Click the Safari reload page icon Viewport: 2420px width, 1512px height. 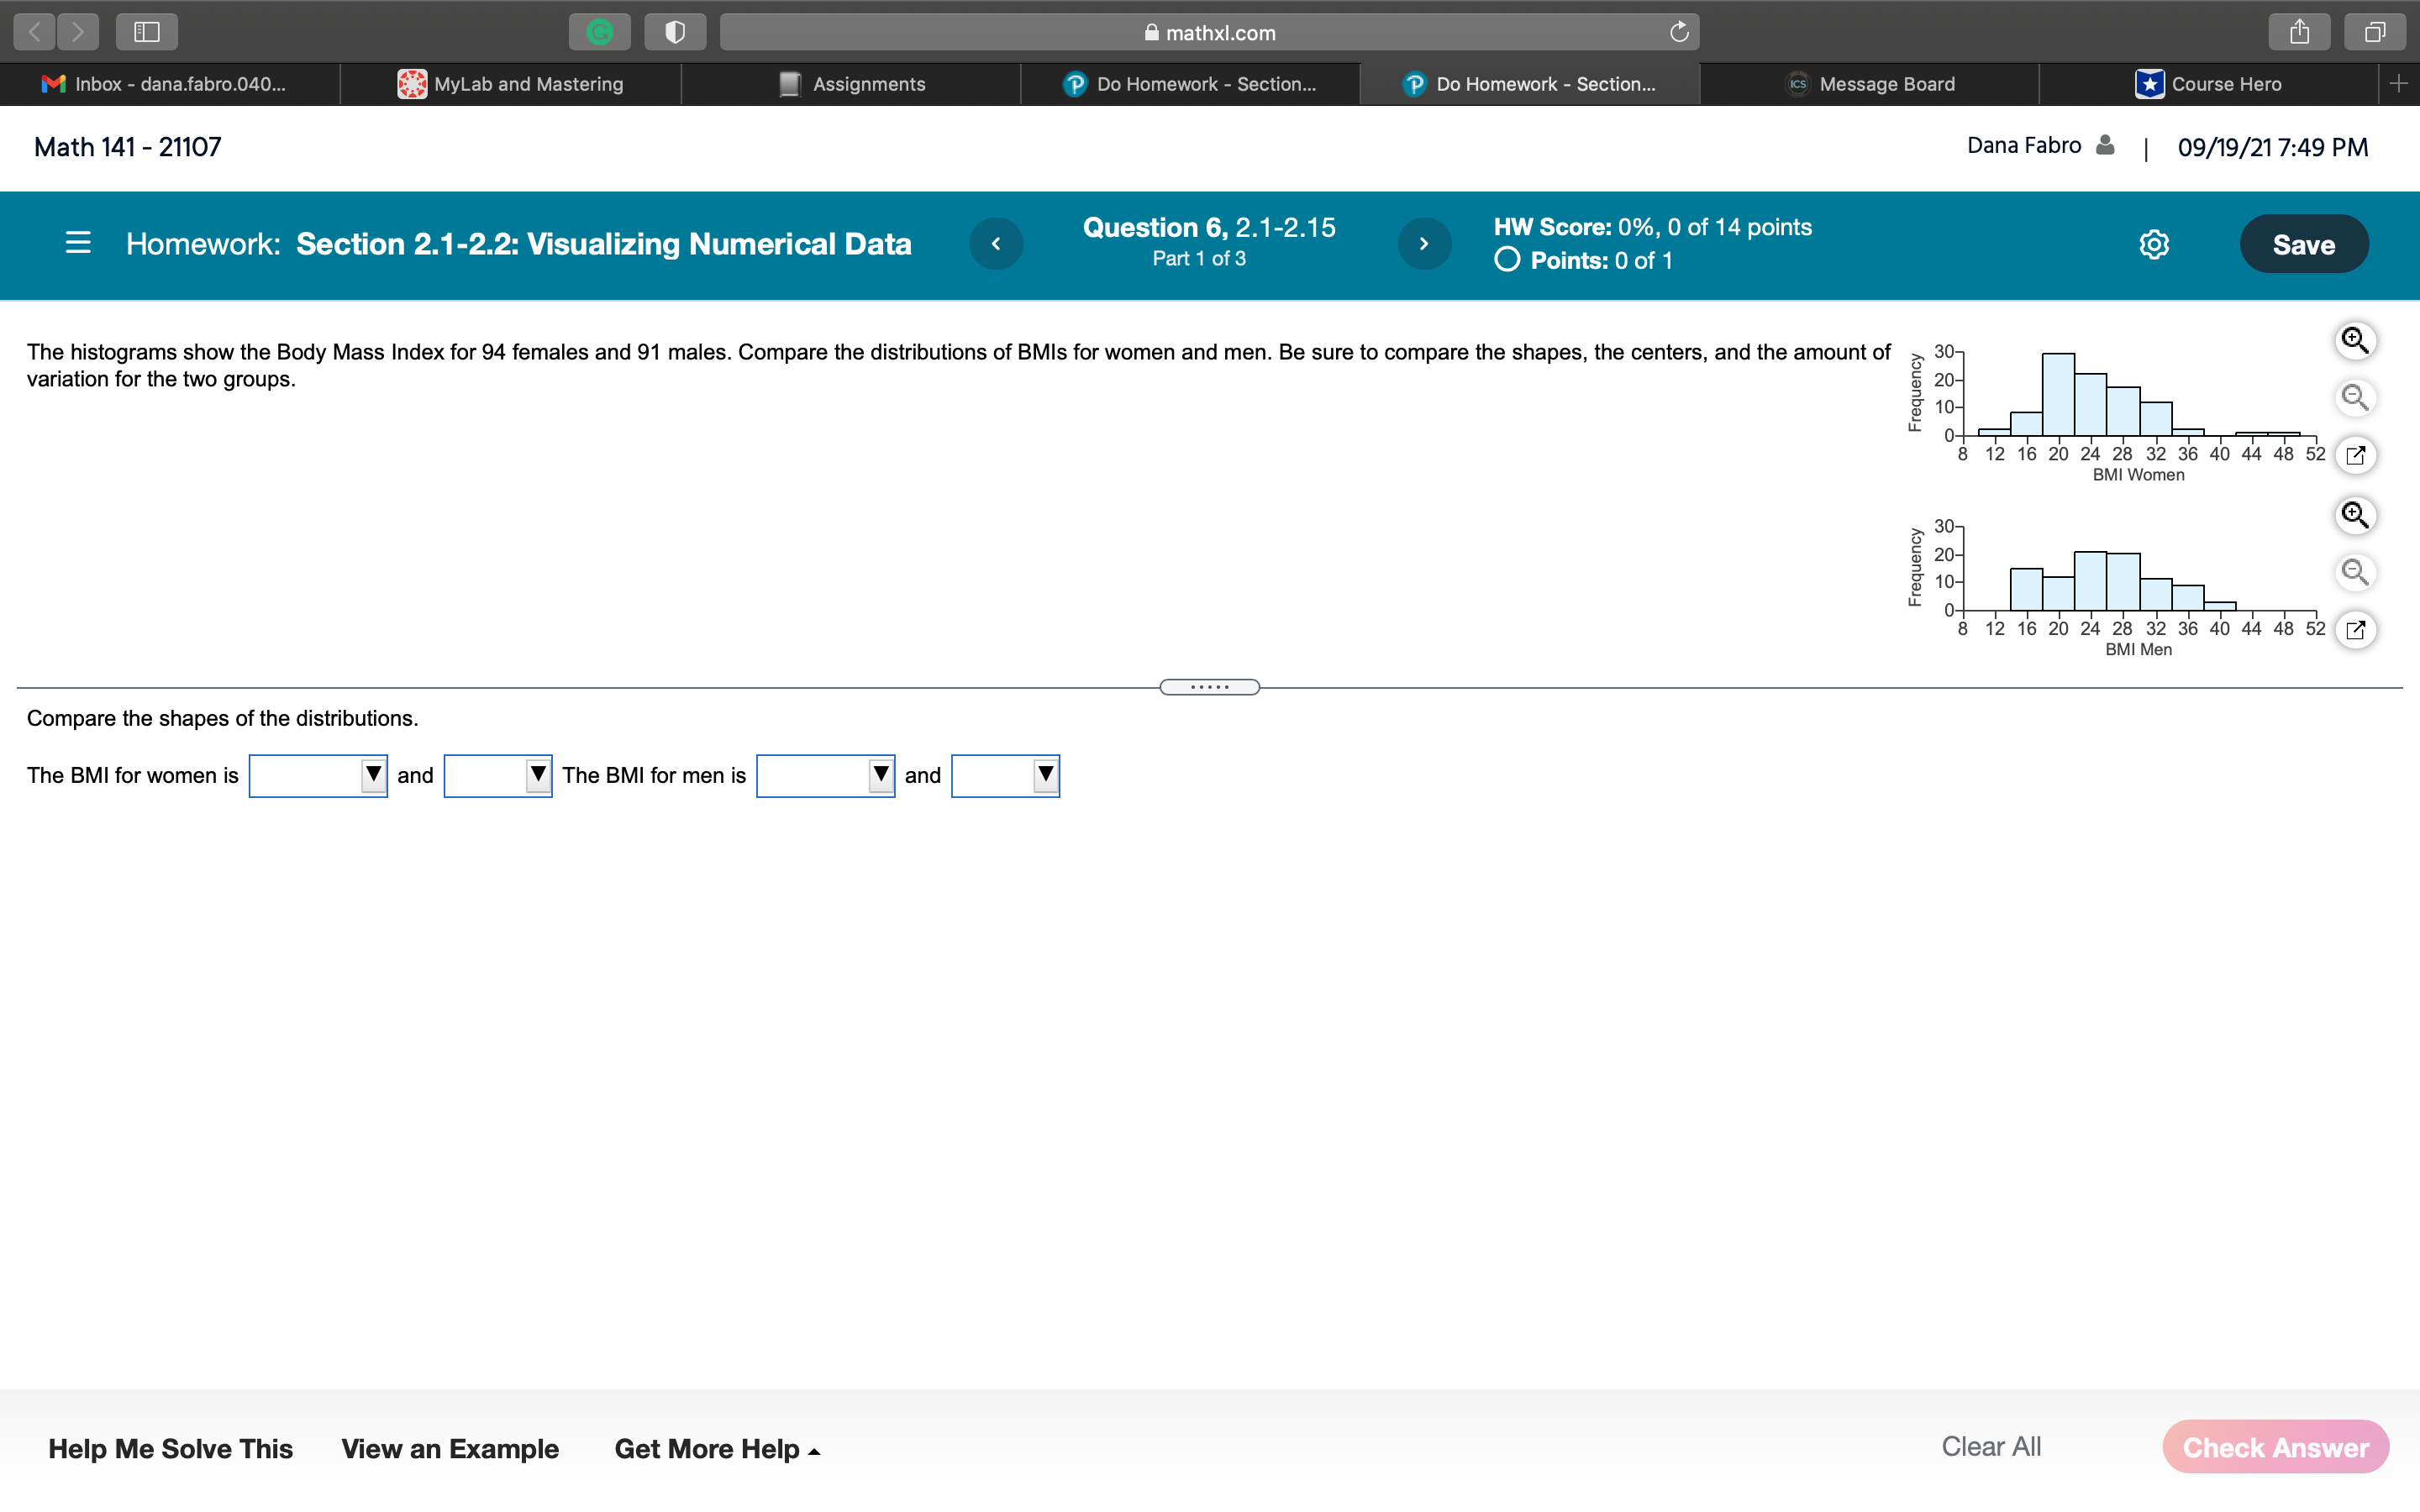[x=1678, y=33]
